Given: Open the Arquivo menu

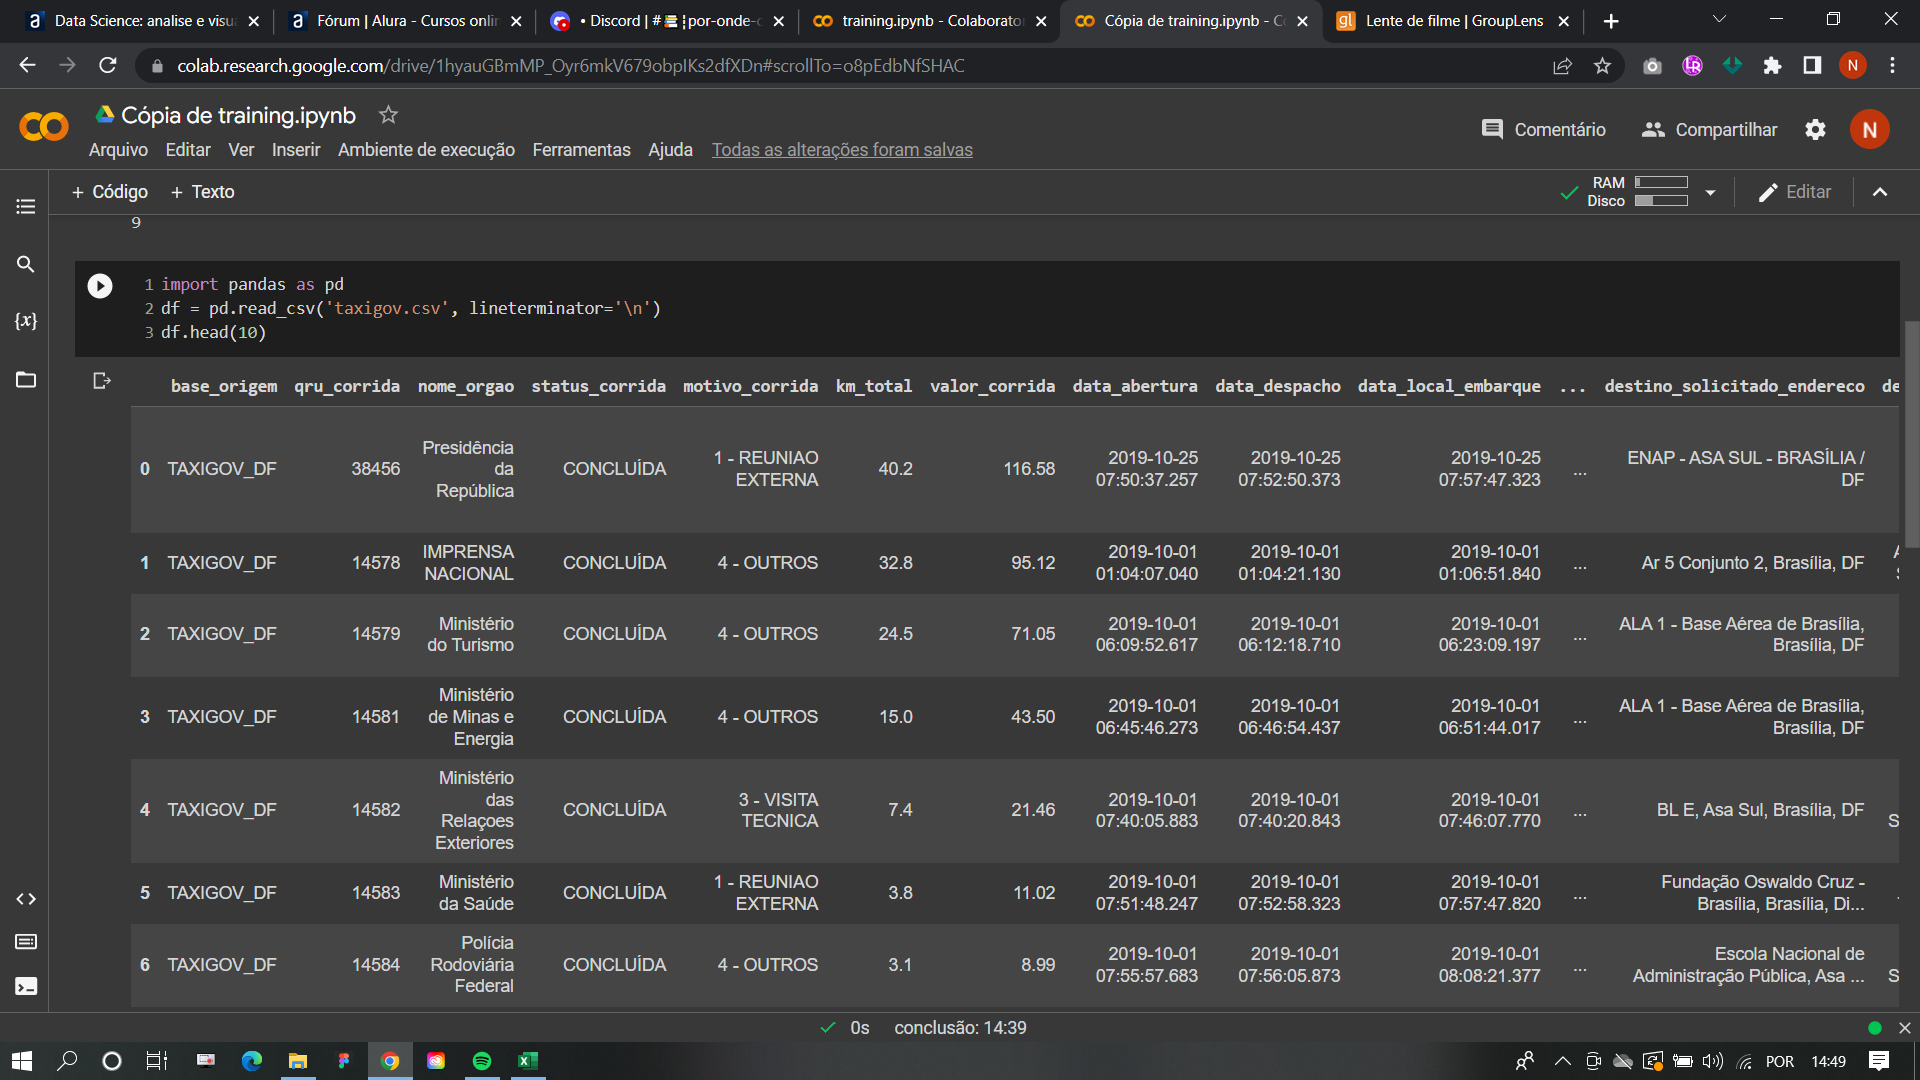Looking at the screenshot, I should click(x=118, y=150).
